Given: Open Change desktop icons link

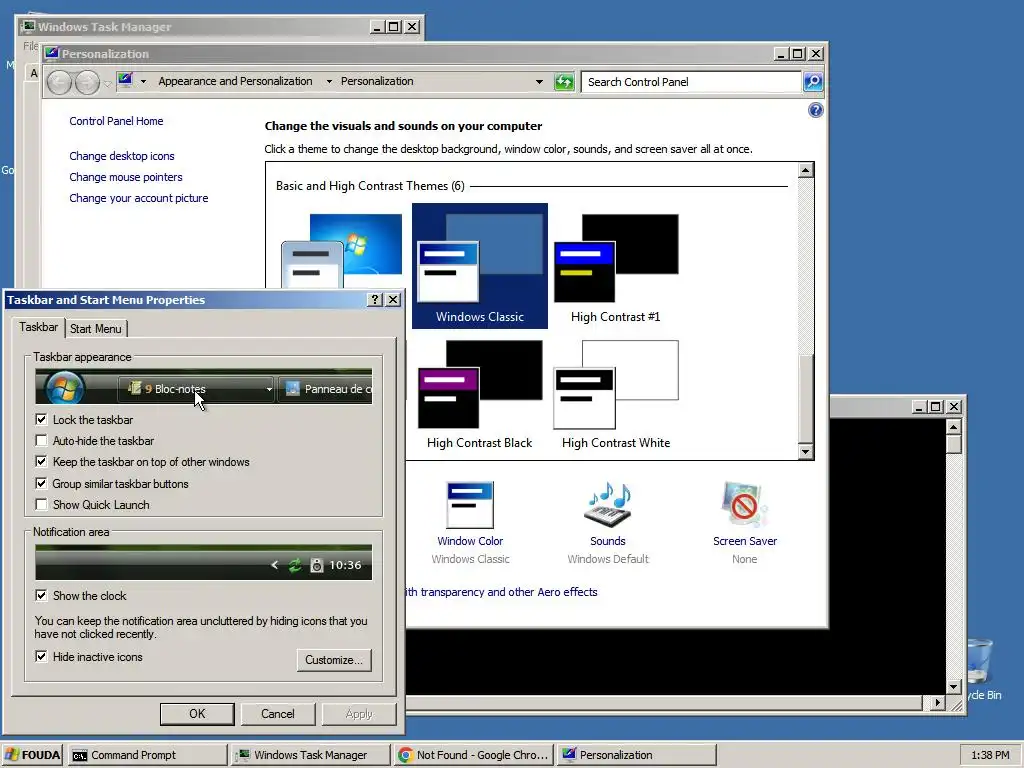Looking at the screenshot, I should click(x=121, y=156).
